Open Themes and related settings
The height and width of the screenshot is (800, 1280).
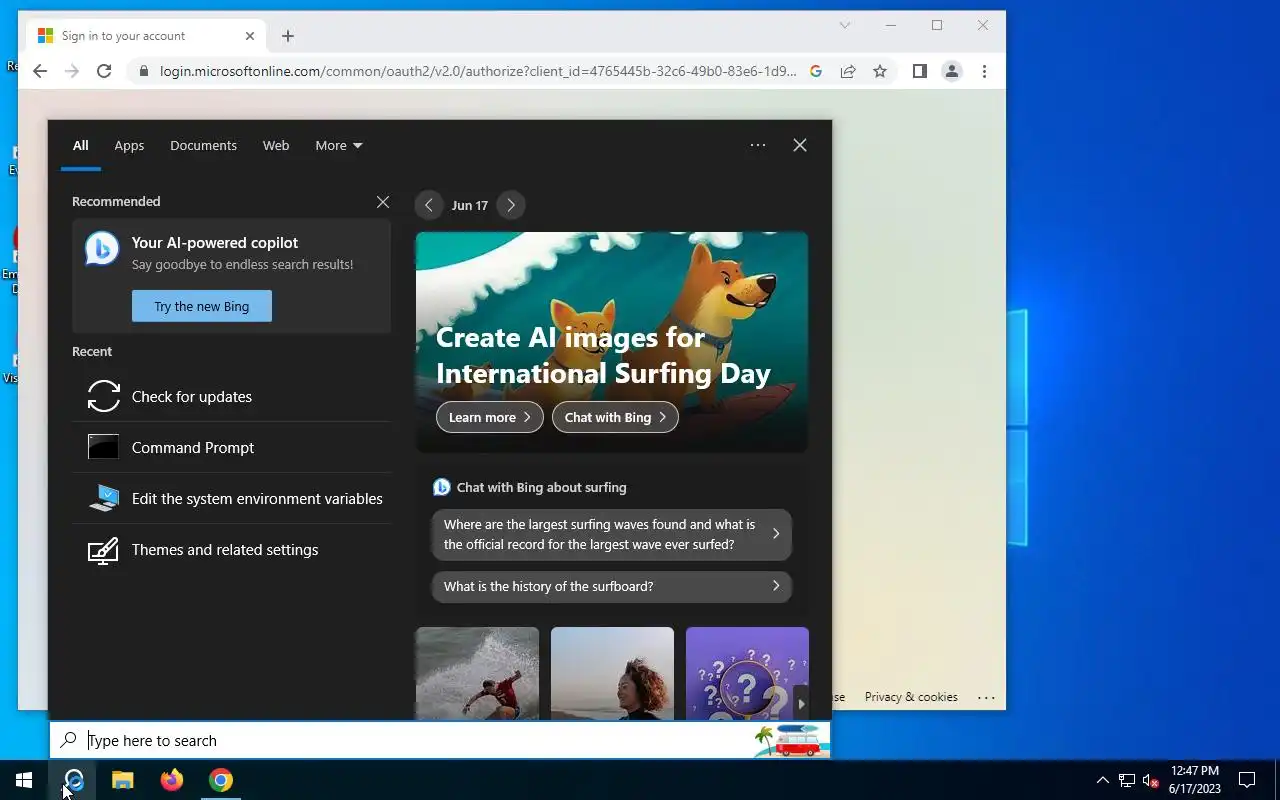point(231,549)
